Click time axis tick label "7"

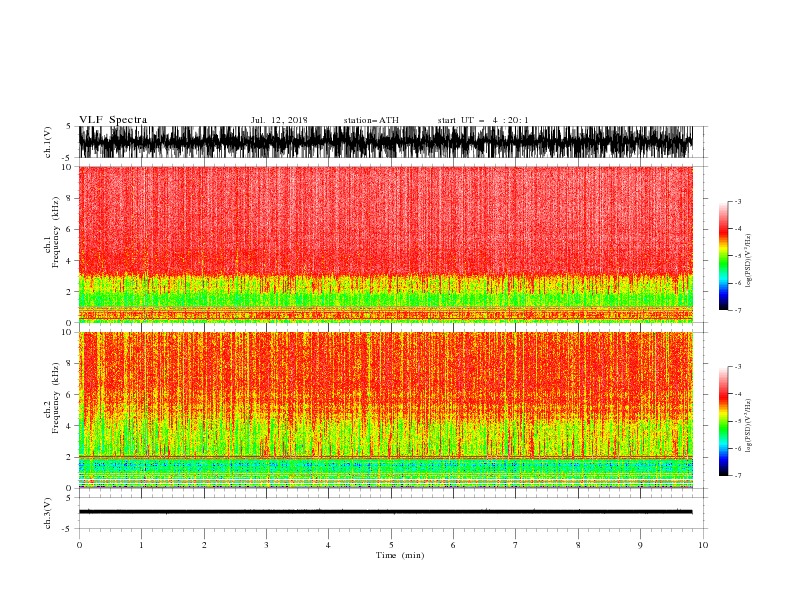click(x=516, y=545)
